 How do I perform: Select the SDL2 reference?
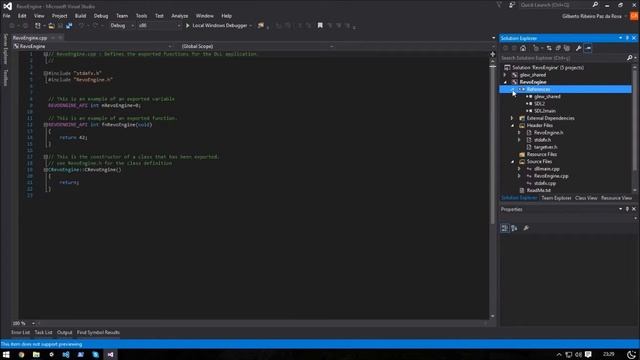pyautogui.click(x=539, y=104)
